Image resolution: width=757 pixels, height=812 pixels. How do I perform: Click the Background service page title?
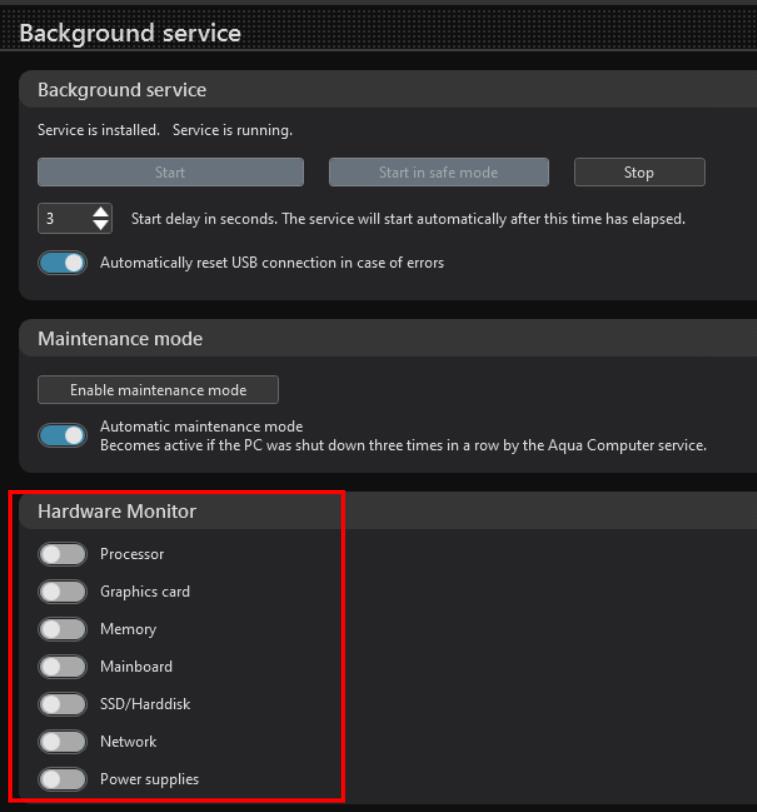[x=130, y=33]
